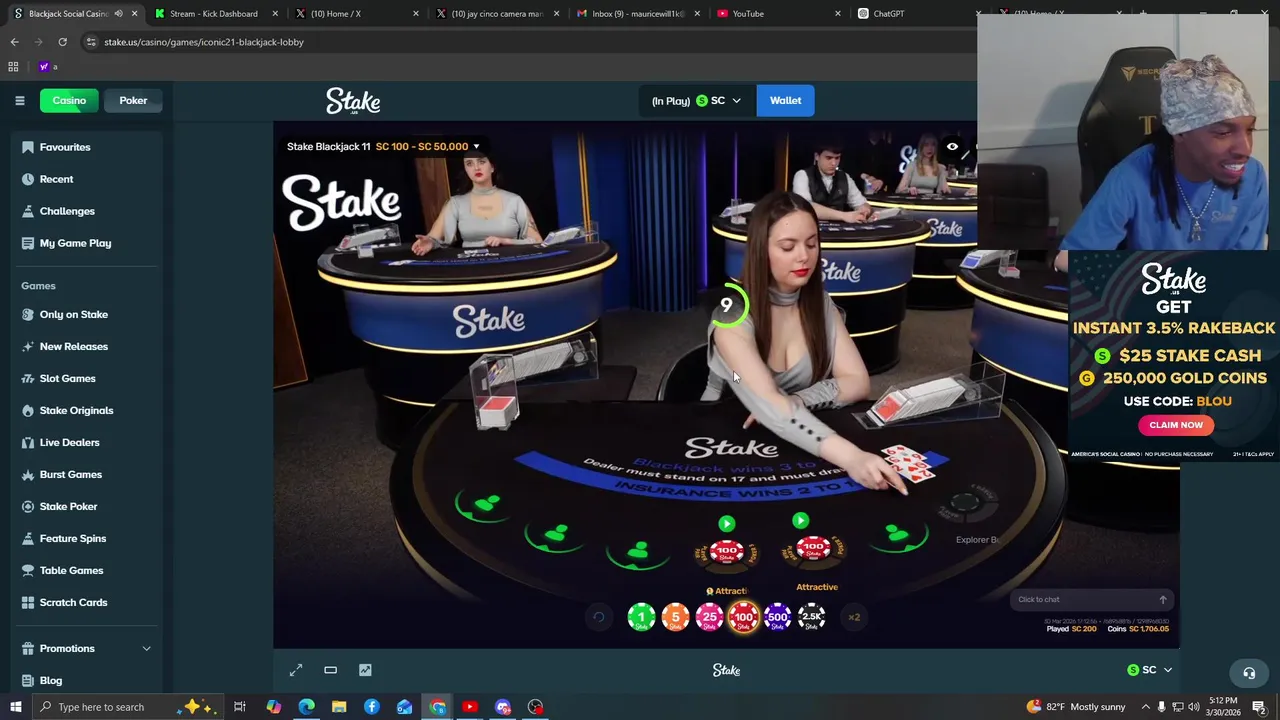
Task: Click the Wallet button
Action: coord(785,100)
